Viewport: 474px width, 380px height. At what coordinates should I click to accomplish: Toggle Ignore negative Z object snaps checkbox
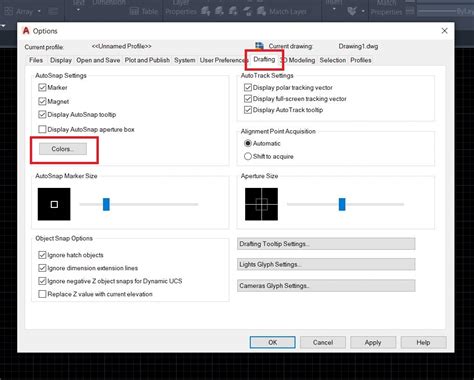(x=42, y=281)
